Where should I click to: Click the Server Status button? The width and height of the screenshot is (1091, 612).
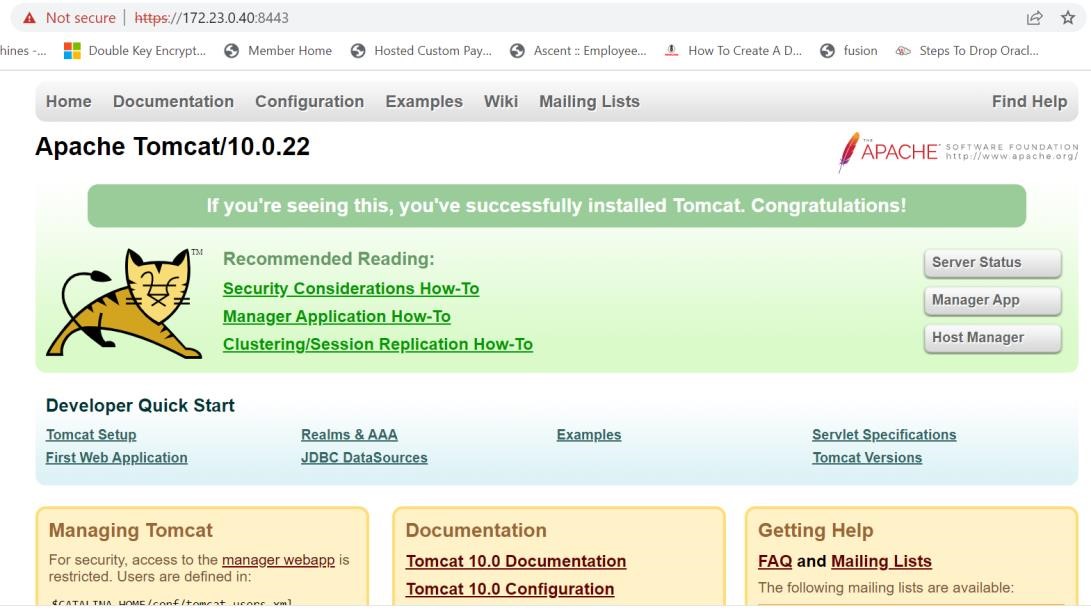(x=993, y=263)
